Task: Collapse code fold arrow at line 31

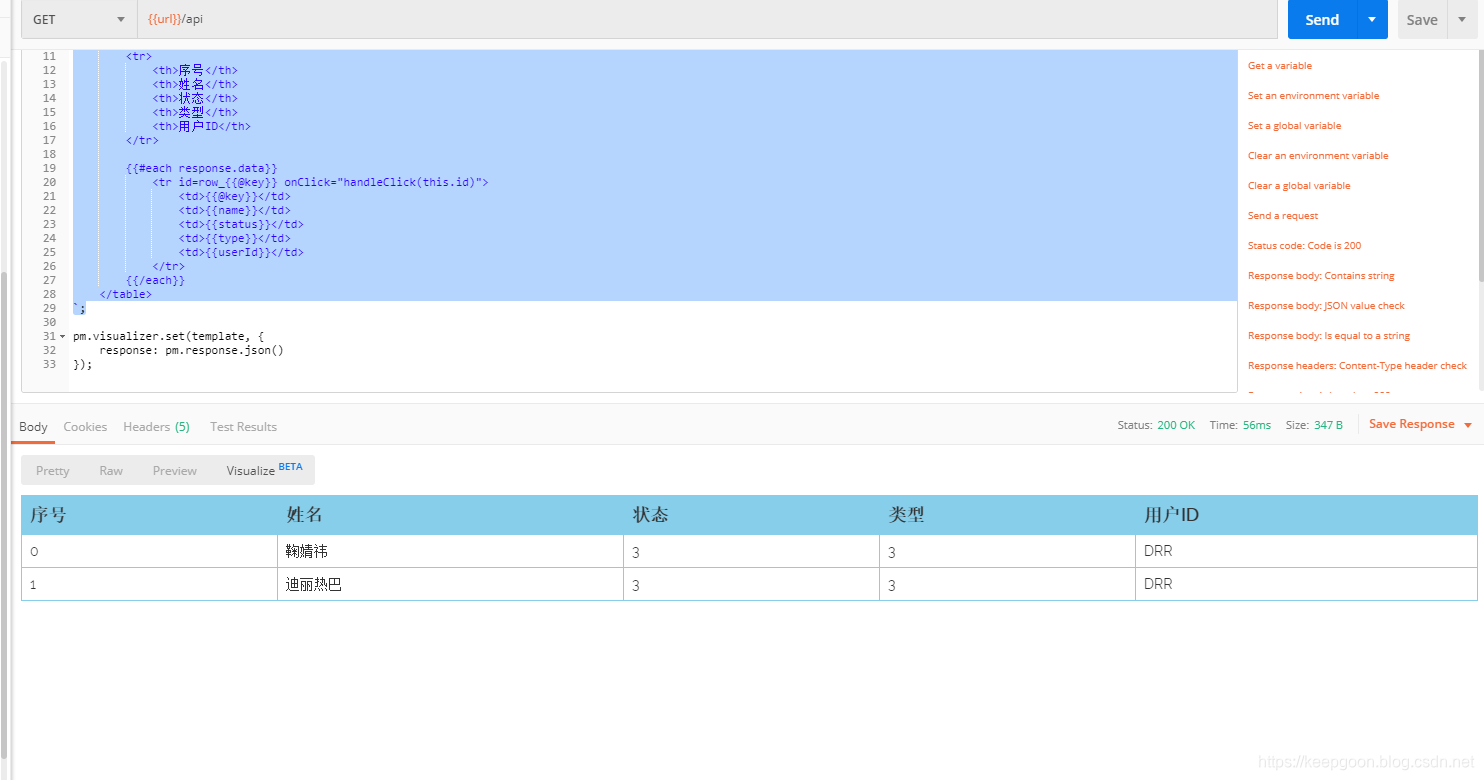Action: (62, 337)
